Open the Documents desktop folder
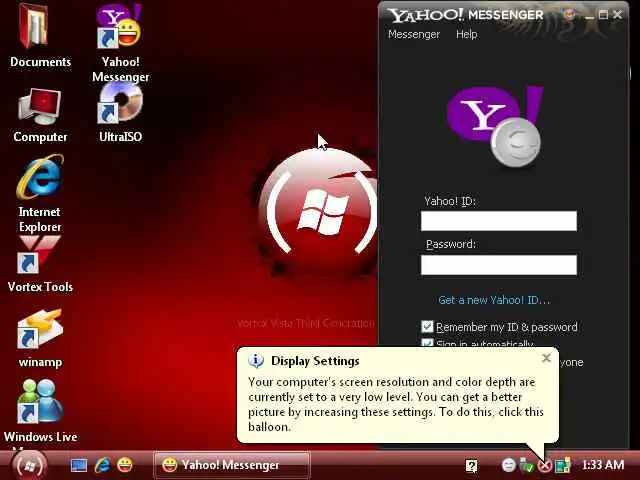Screen dimensions: 640x480 pyautogui.click(x=40, y=36)
